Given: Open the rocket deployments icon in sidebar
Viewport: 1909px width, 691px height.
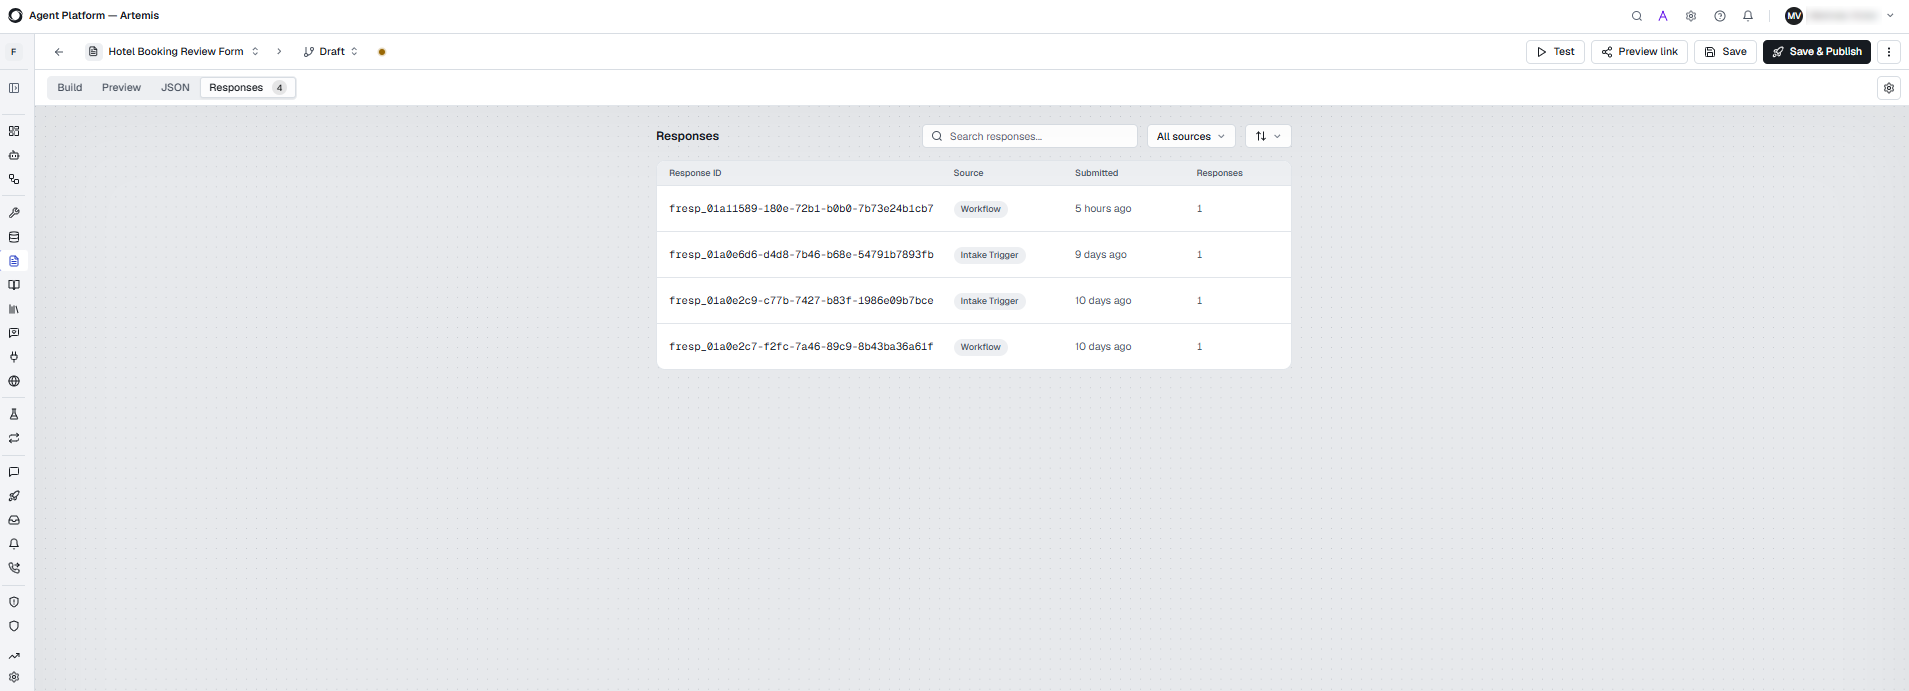Looking at the screenshot, I should pyautogui.click(x=14, y=496).
